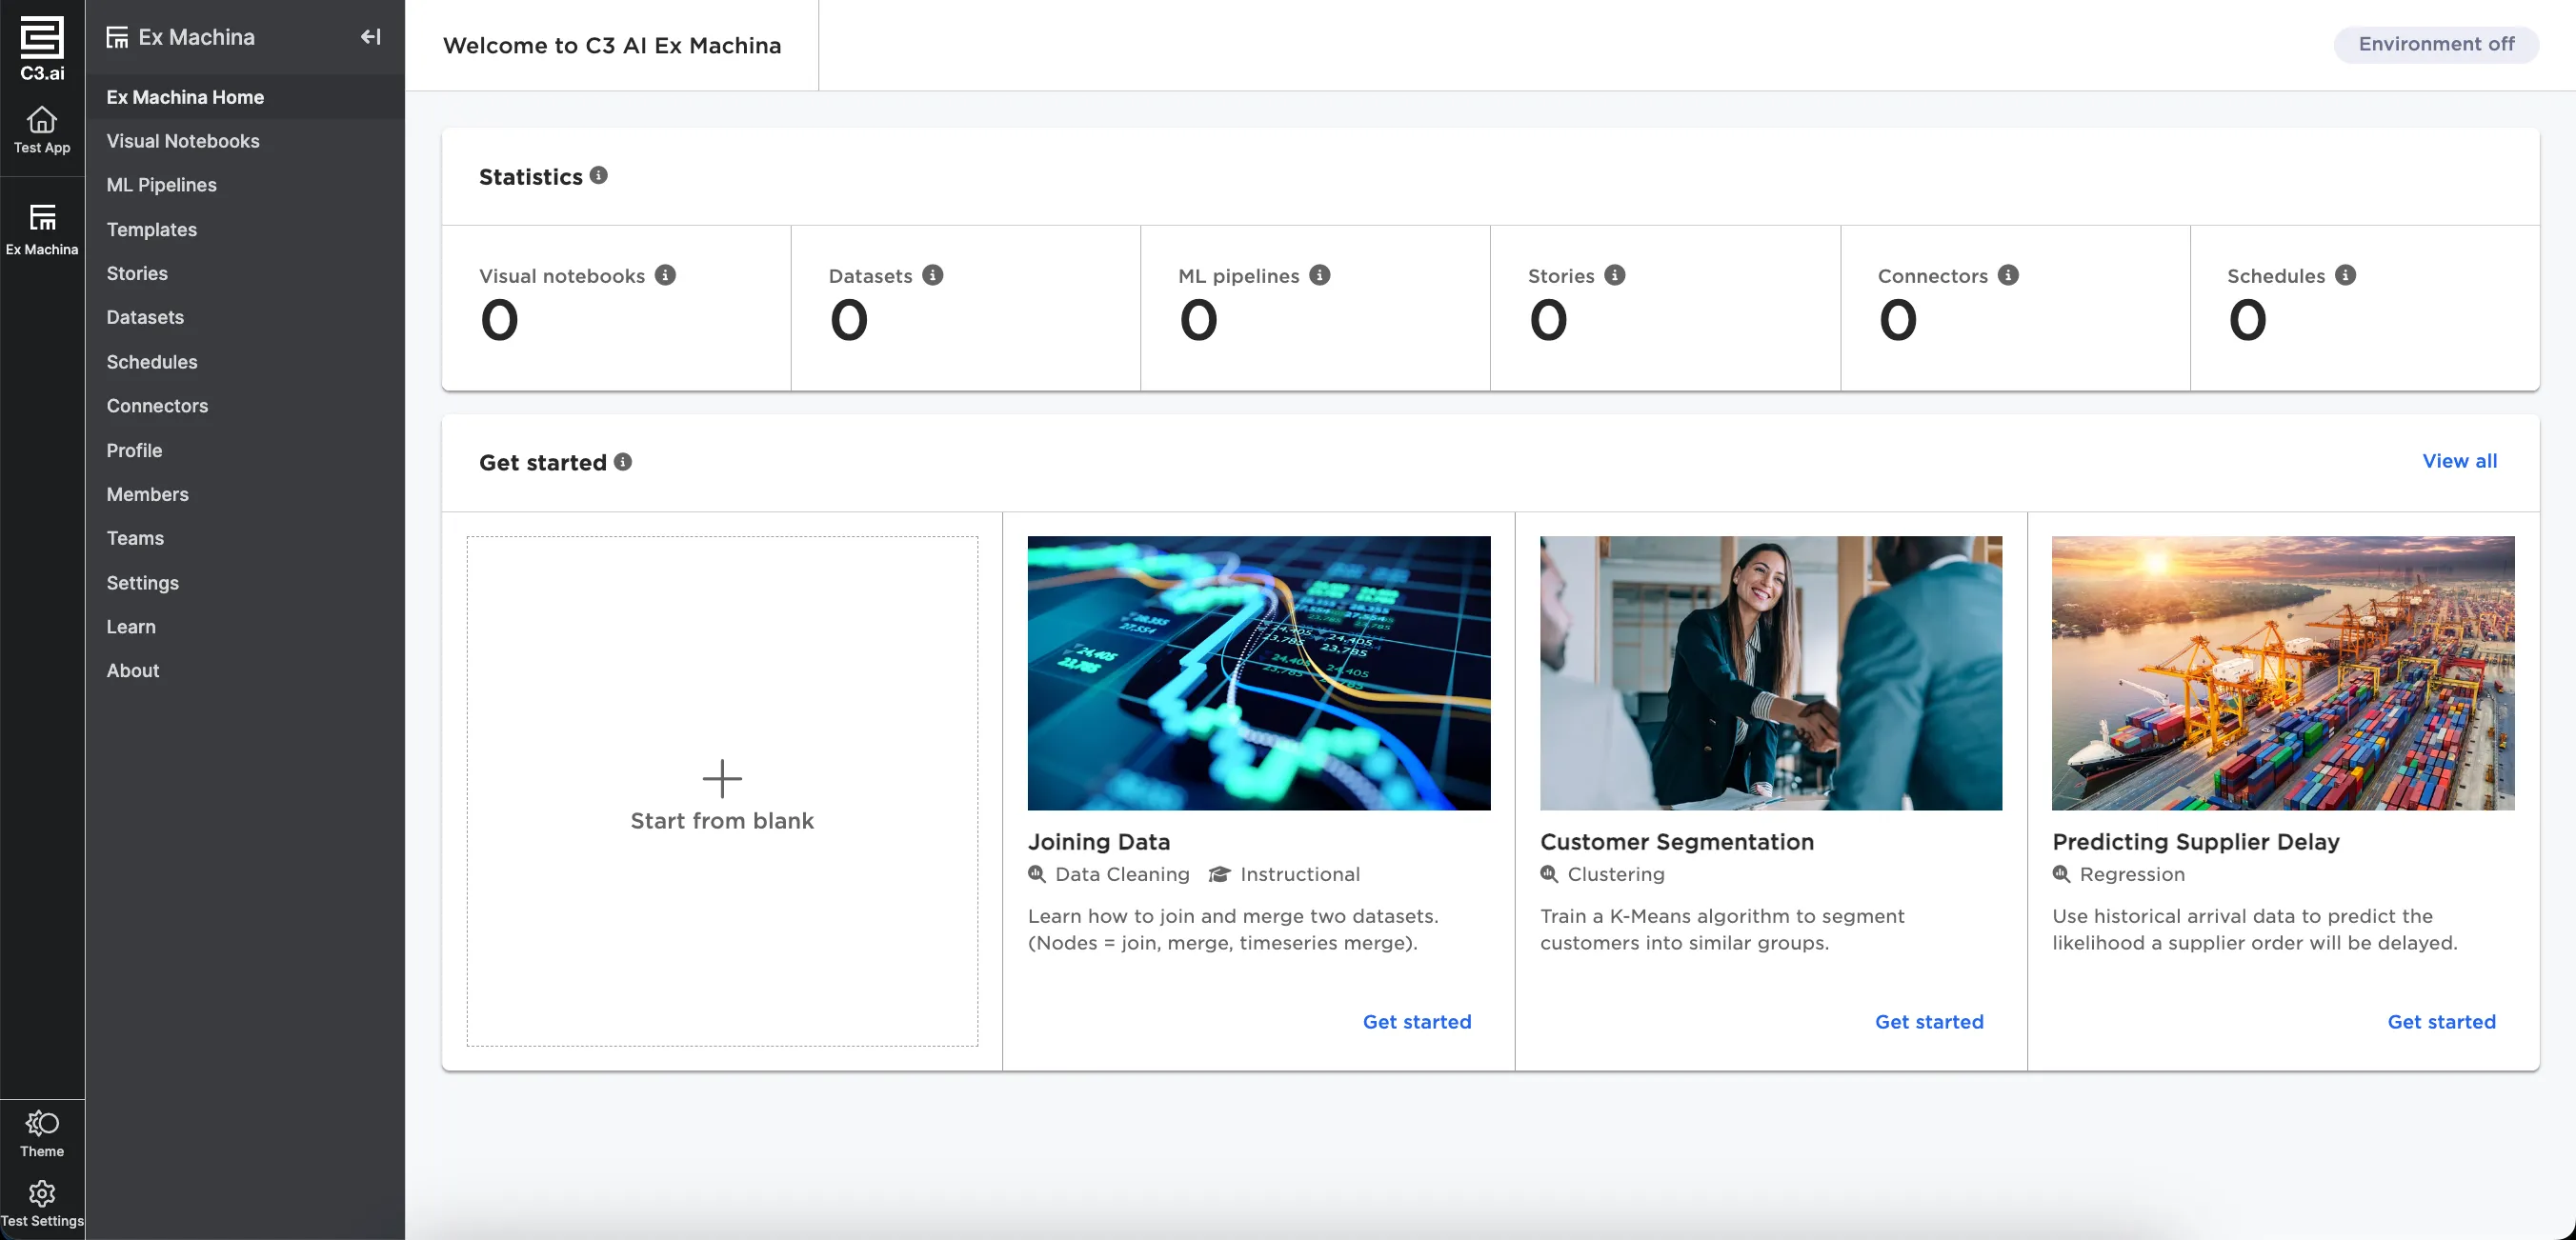Screen dimensions: 2576x1240
Task: Click the Get started info icon
Action: pyautogui.click(x=622, y=461)
